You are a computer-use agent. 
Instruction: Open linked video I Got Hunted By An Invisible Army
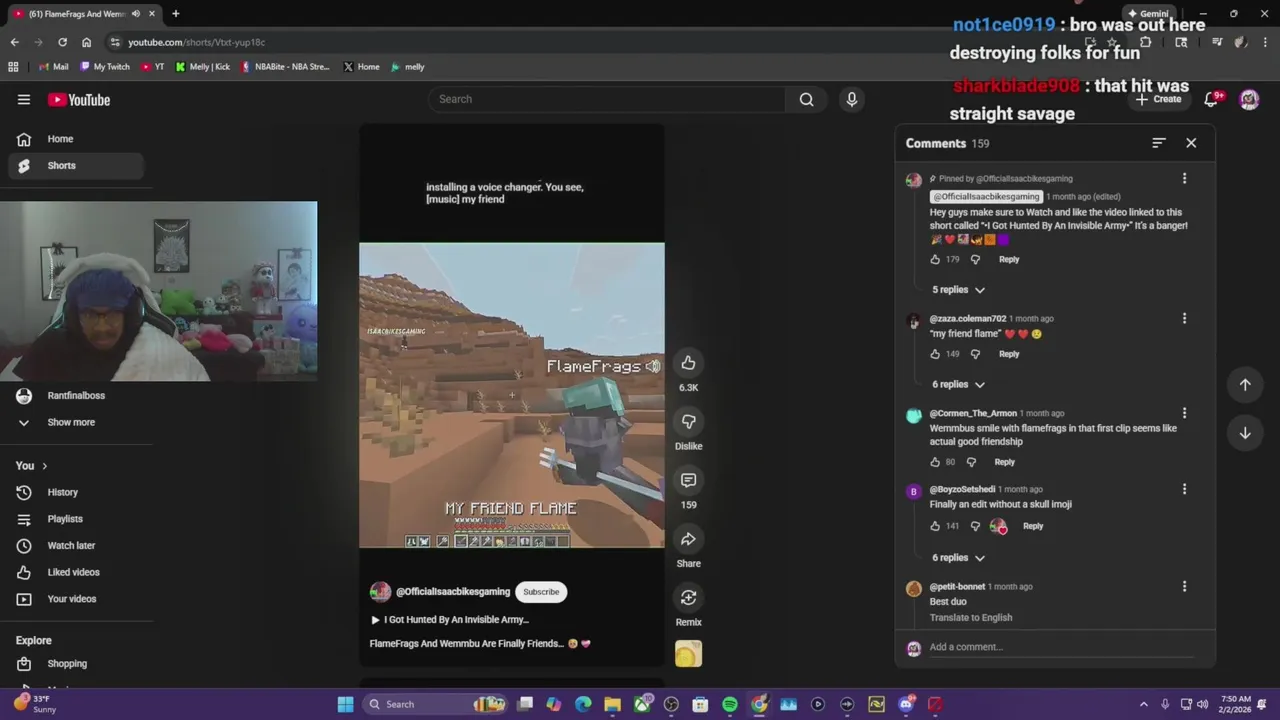[x=450, y=620]
